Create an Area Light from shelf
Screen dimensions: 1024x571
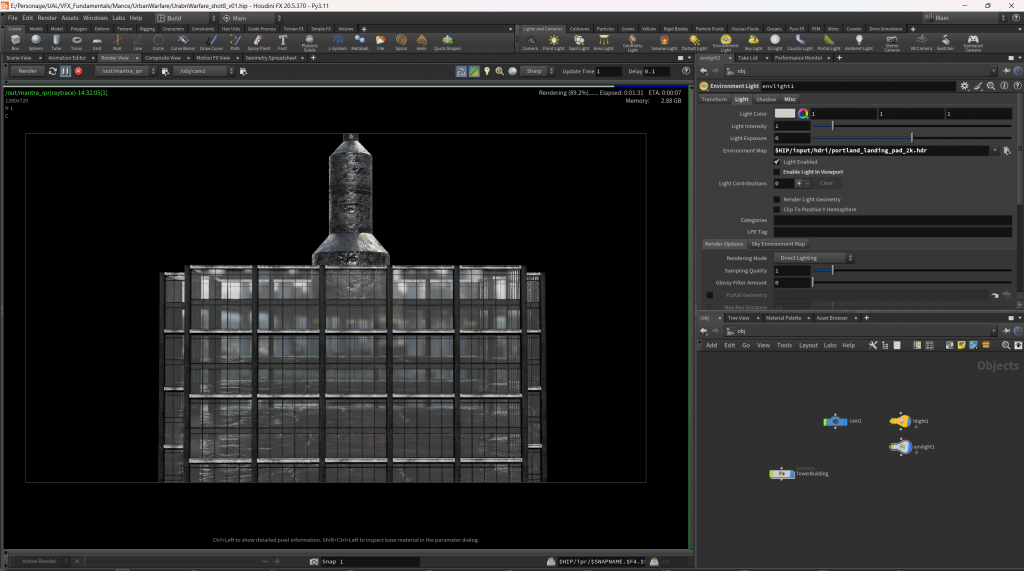coord(603,43)
